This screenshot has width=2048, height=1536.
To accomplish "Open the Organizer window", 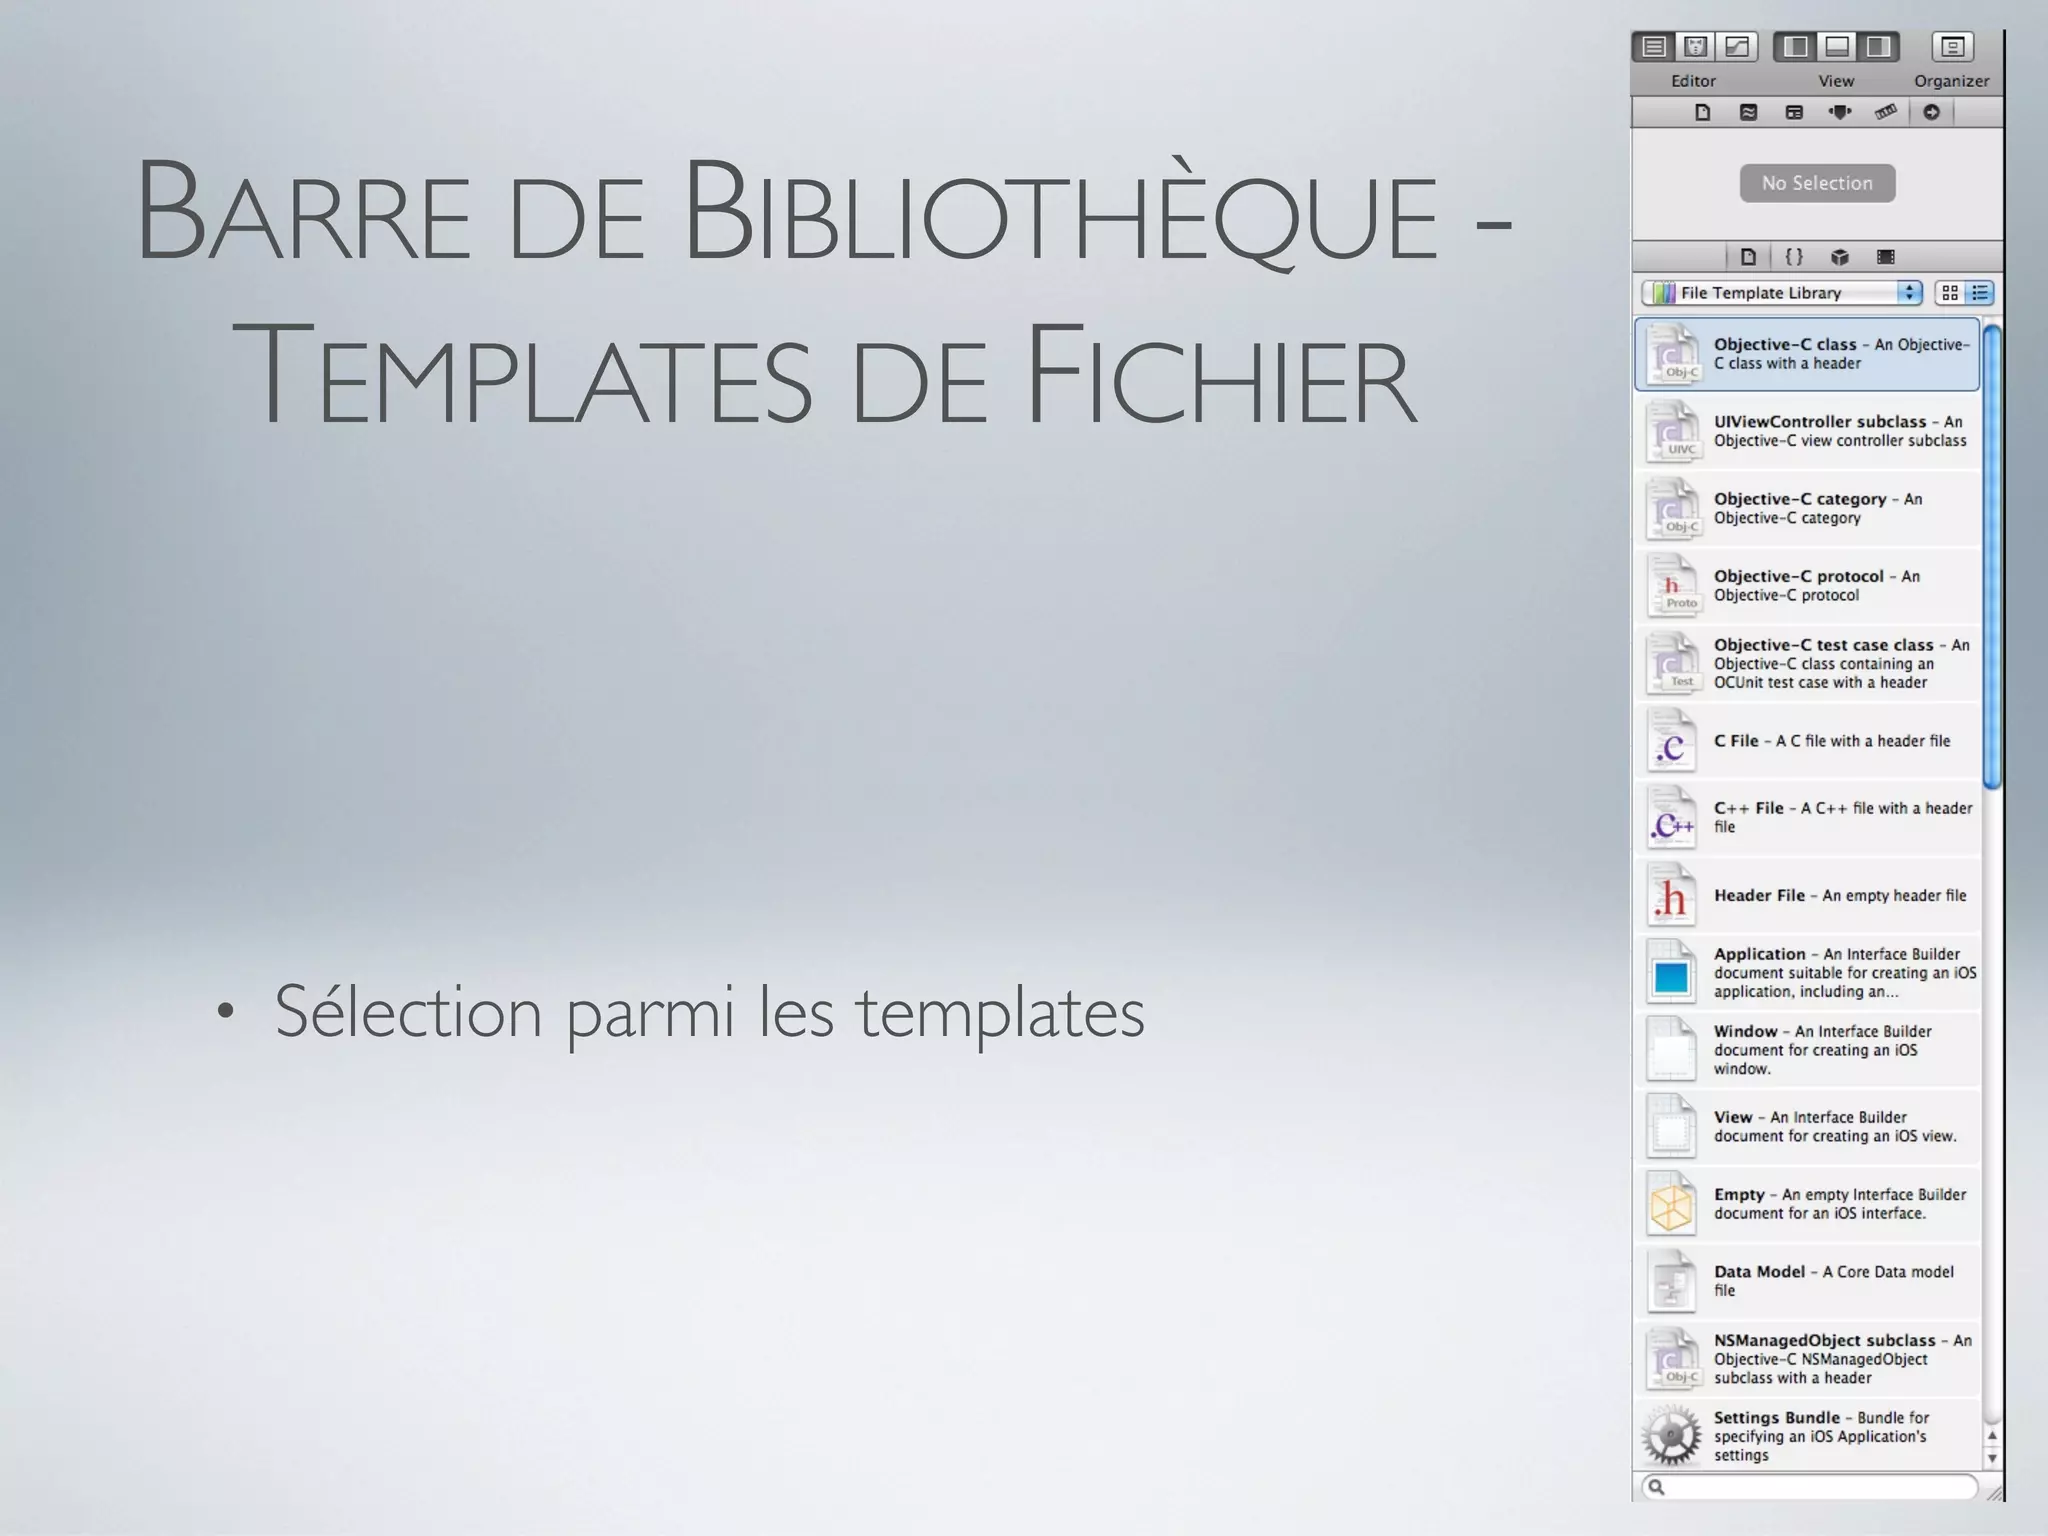I will (1952, 46).
